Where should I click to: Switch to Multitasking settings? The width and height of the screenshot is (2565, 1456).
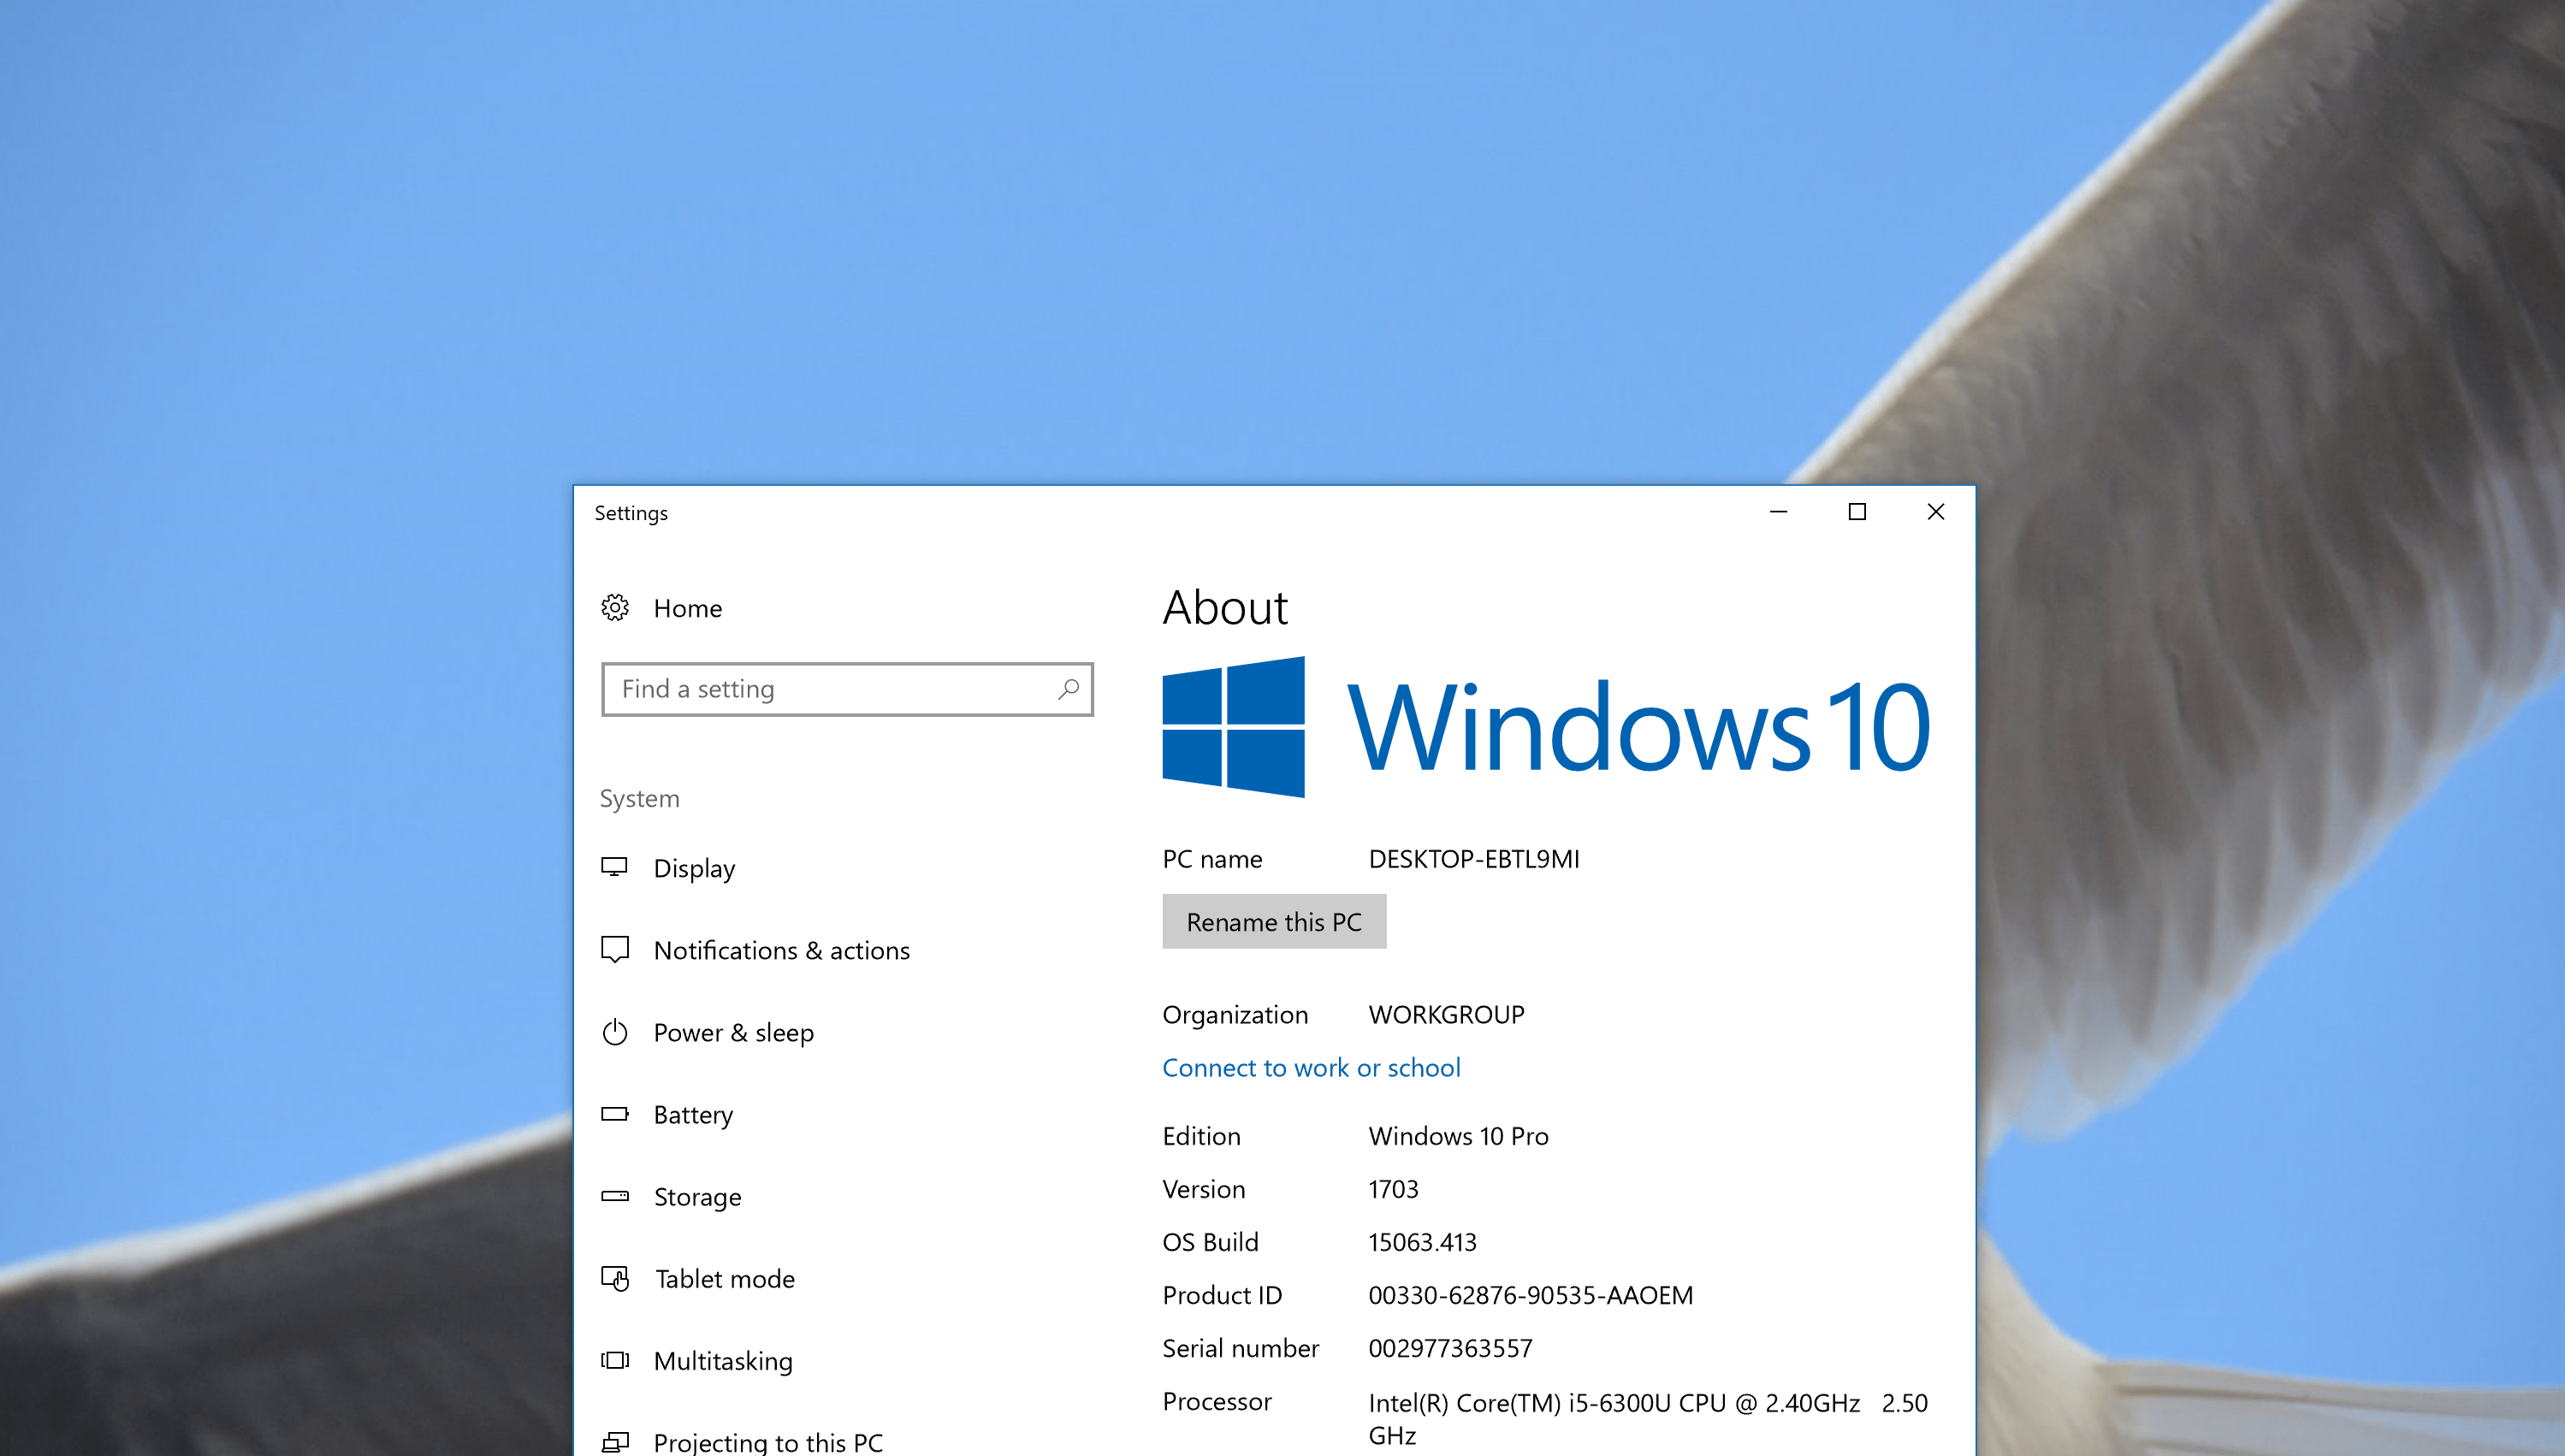click(x=722, y=1361)
